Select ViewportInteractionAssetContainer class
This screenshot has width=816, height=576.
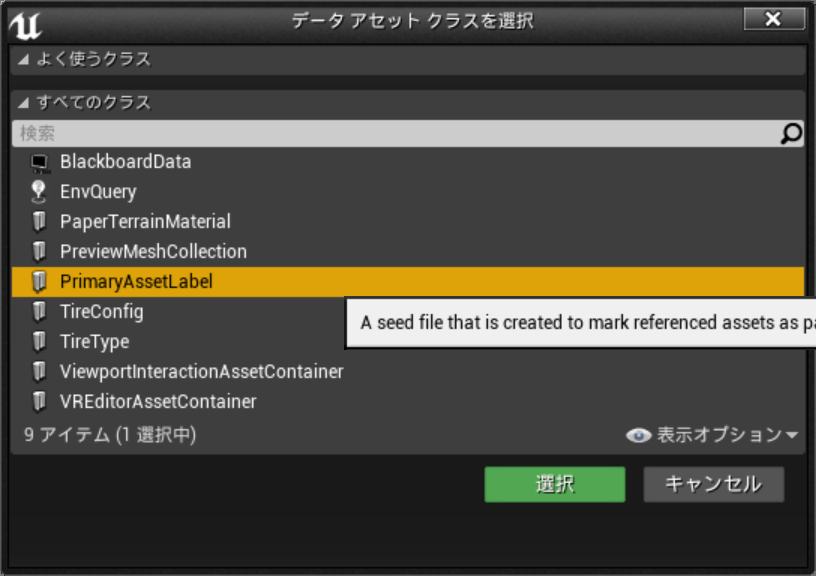tap(408, 372)
